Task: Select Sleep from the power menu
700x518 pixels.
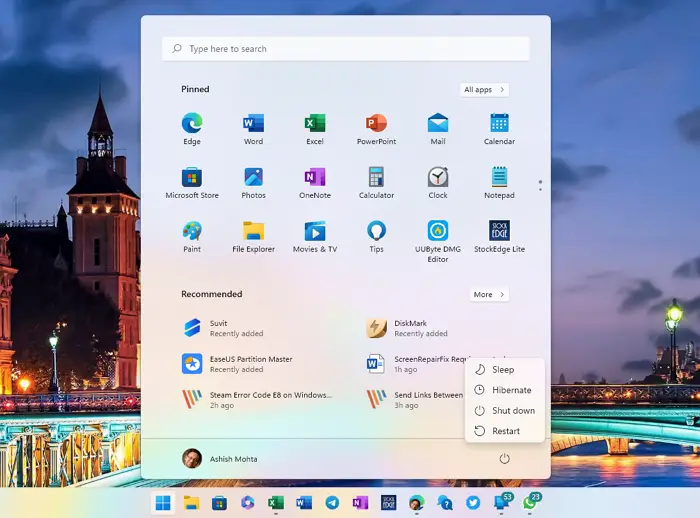Action: pos(504,369)
